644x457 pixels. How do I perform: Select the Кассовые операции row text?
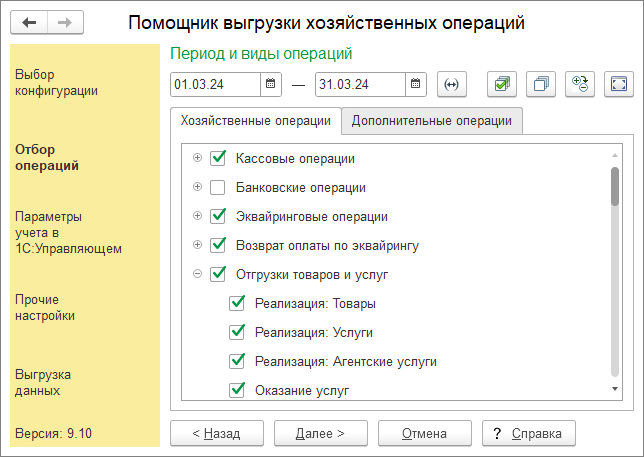tap(295, 159)
